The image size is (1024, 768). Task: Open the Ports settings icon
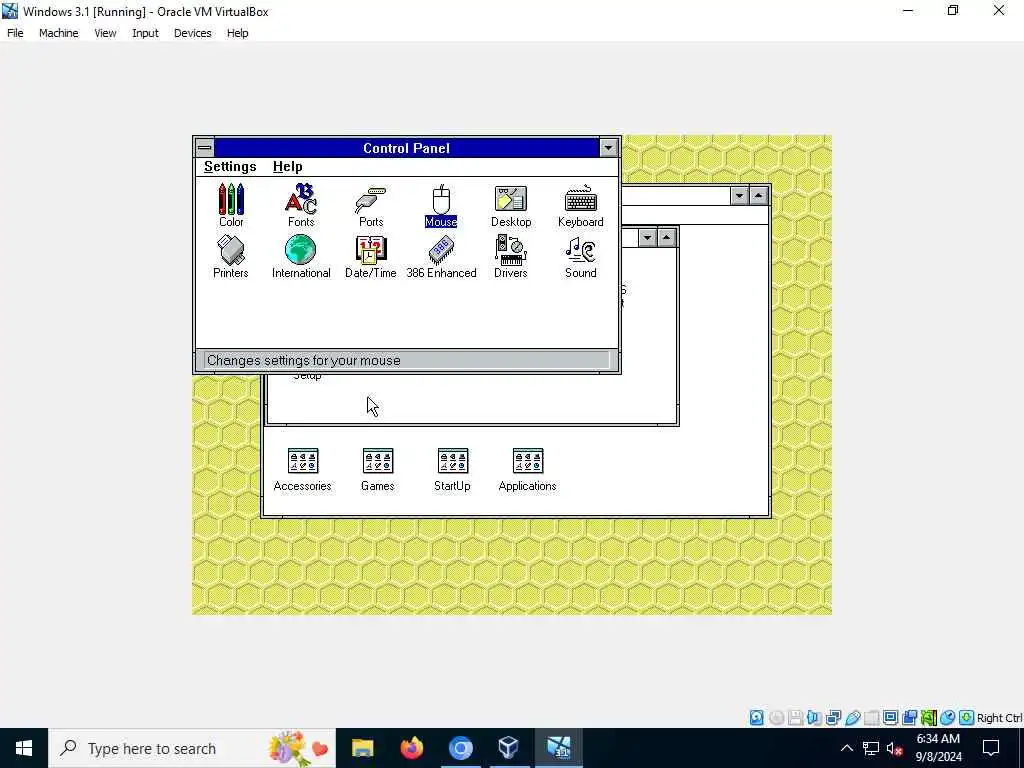371,205
